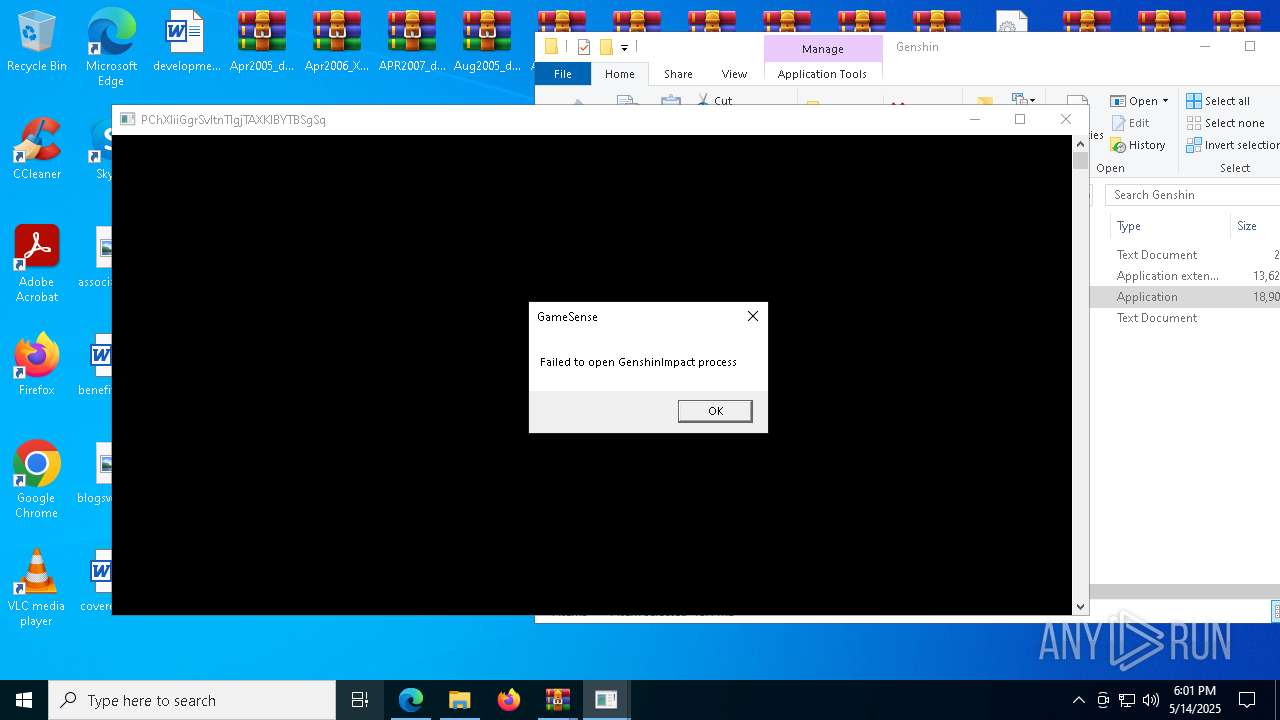
Task: Minimize the PChXIiiGgrSvltnTlgj console window
Action: [975, 119]
